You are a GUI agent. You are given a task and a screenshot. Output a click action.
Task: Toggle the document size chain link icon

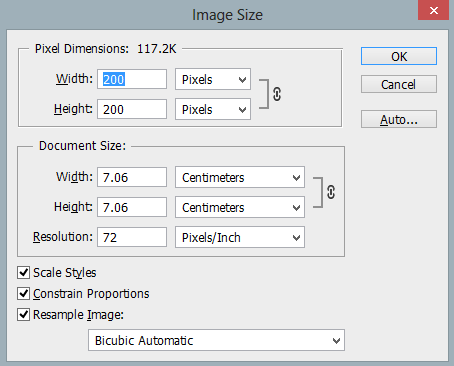click(331, 192)
